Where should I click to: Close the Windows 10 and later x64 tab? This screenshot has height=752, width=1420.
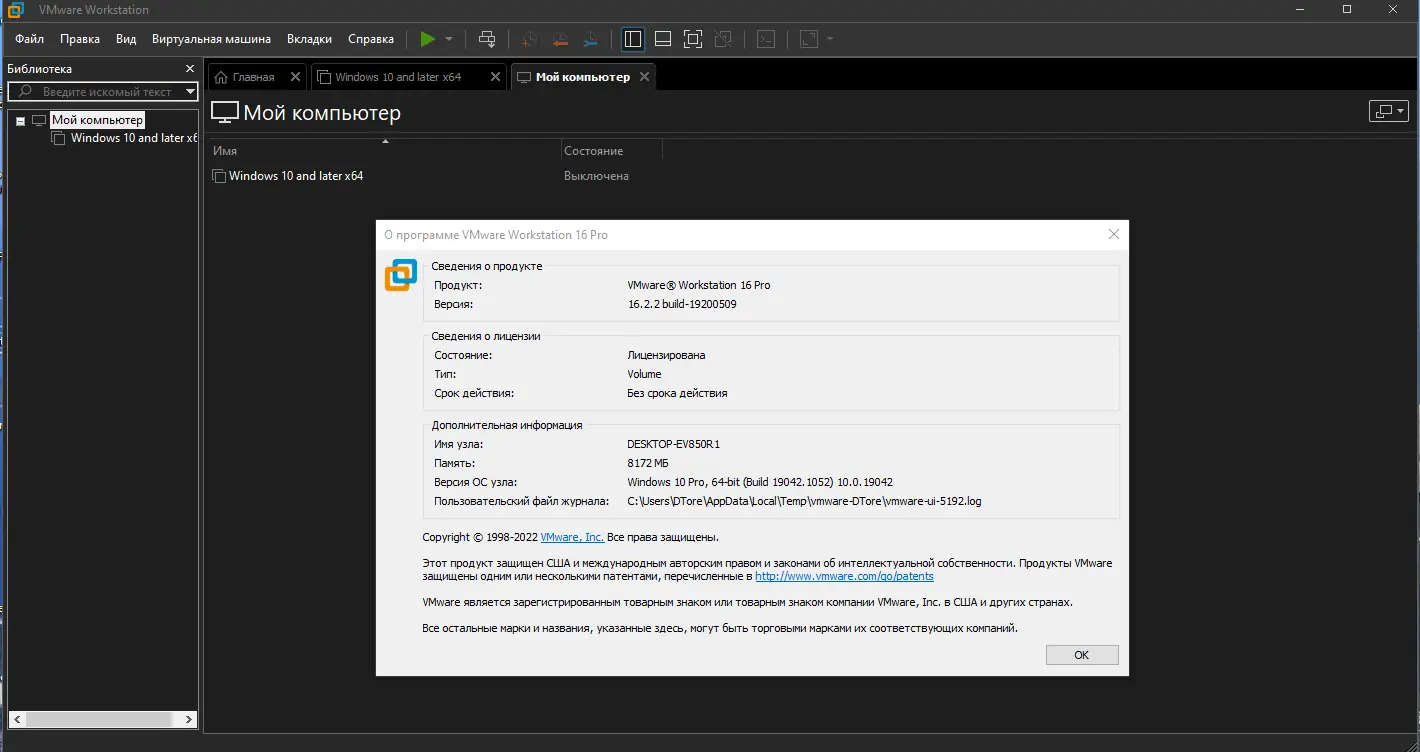(496, 77)
